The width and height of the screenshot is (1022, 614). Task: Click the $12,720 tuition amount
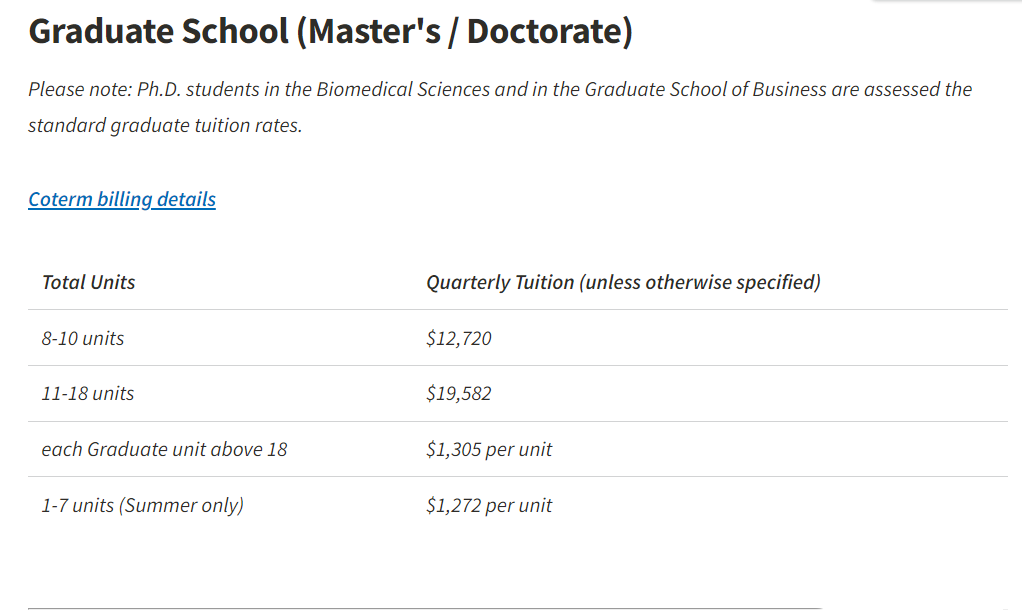(459, 338)
